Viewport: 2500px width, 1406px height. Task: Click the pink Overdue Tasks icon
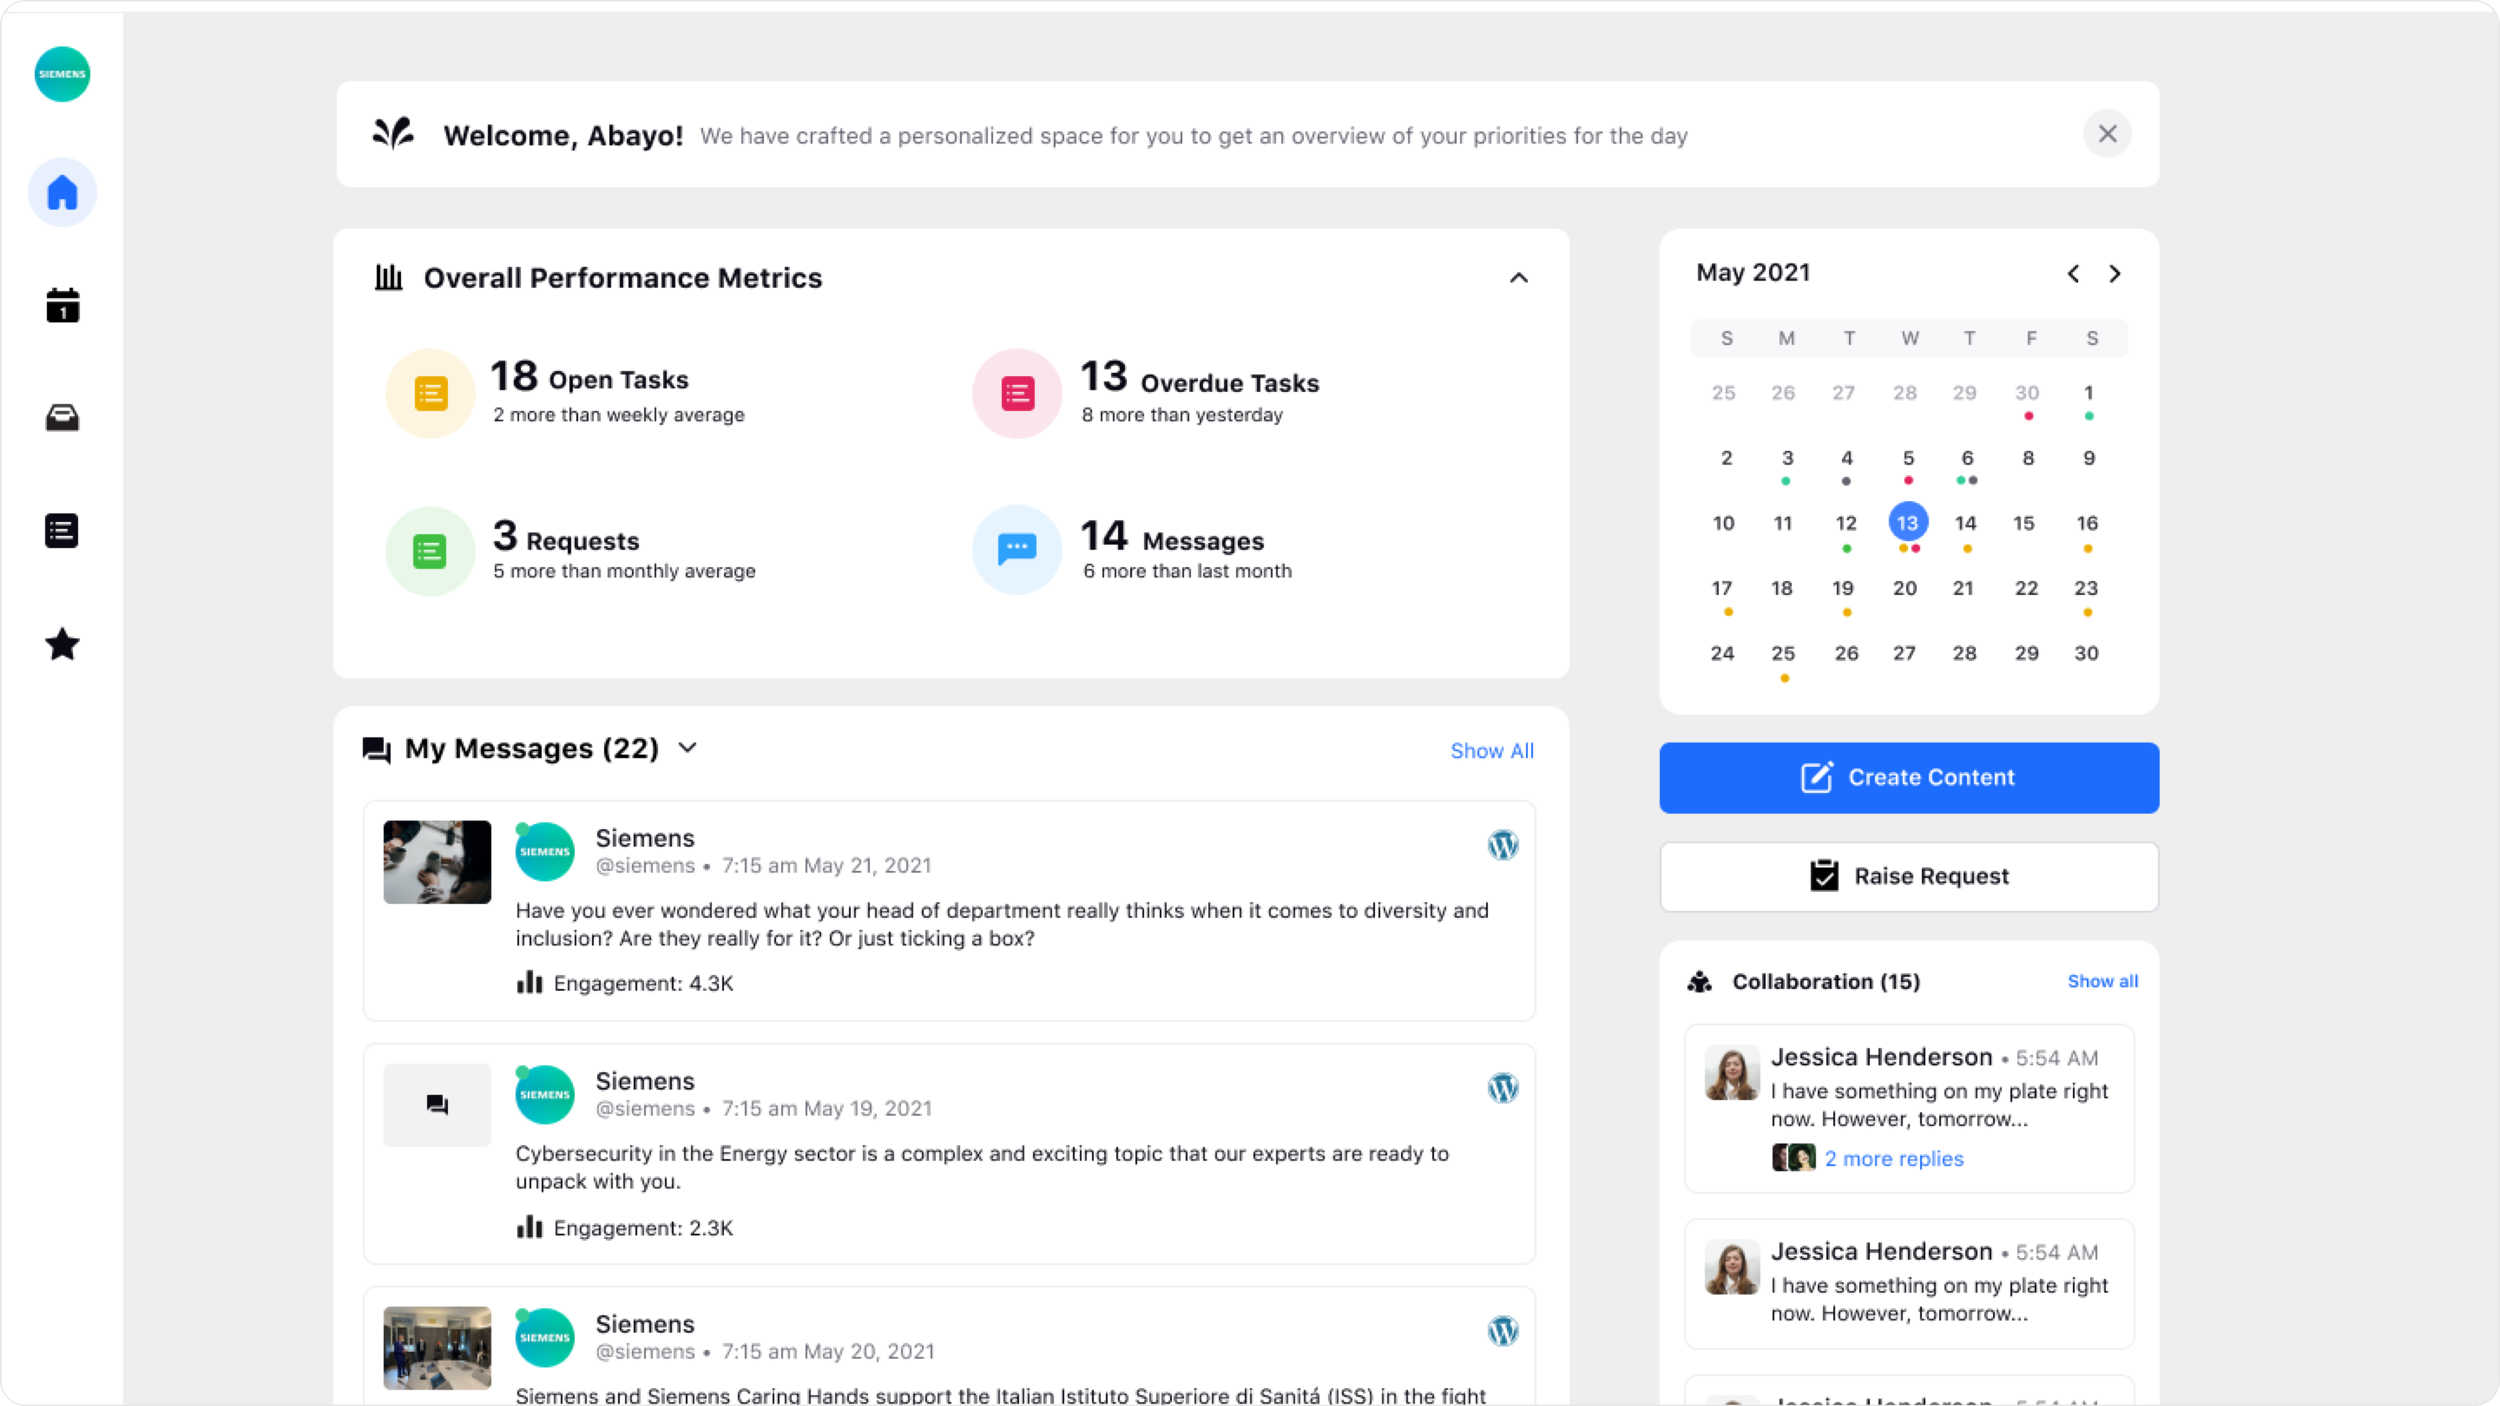(1017, 393)
